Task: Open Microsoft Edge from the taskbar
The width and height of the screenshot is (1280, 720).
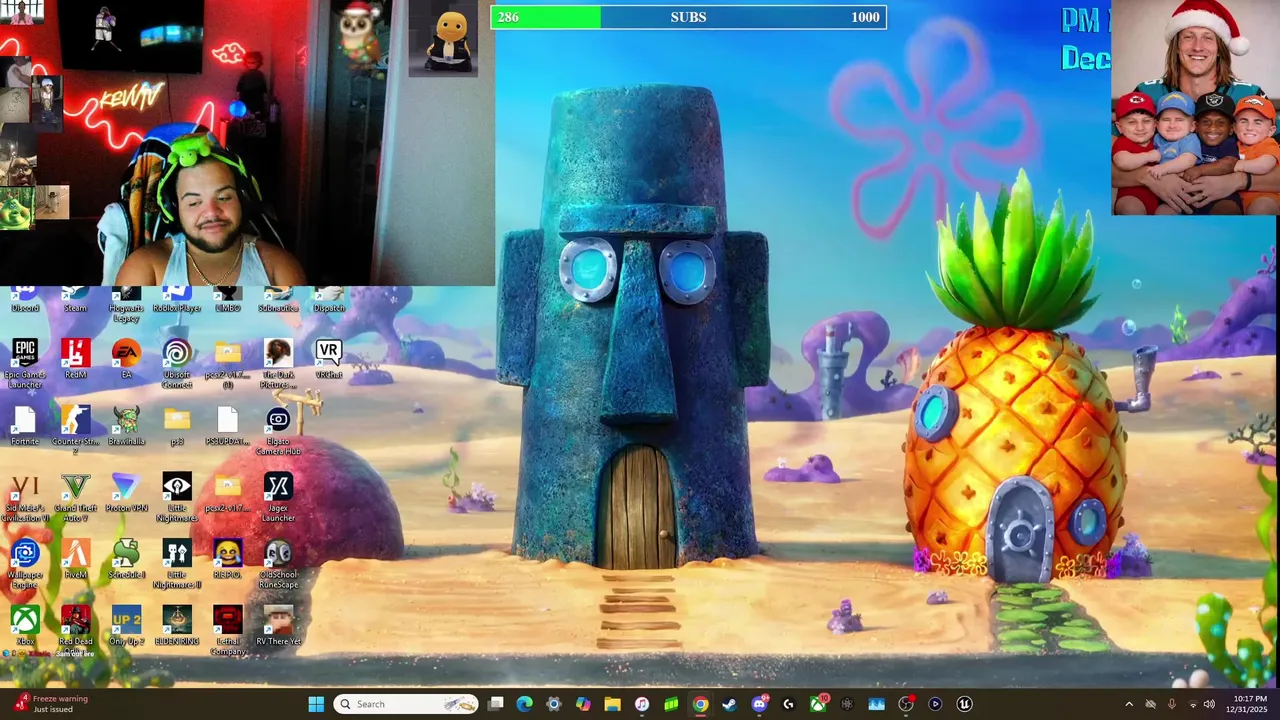Action: tap(524, 704)
